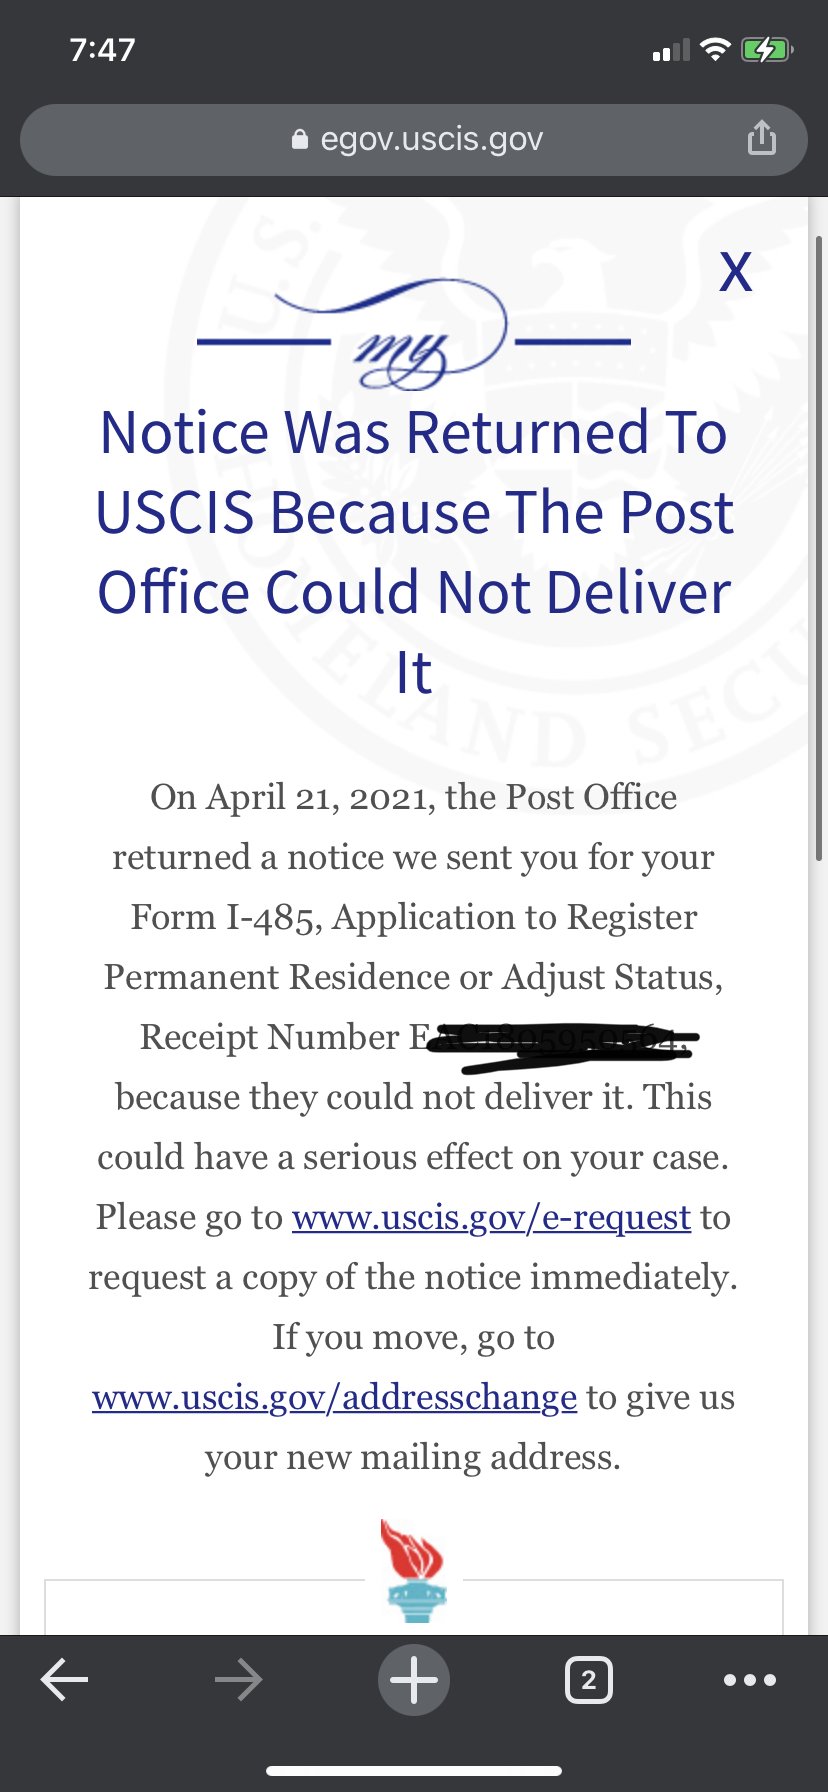Tap the page scrollbar on right edge

tap(819, 548)
